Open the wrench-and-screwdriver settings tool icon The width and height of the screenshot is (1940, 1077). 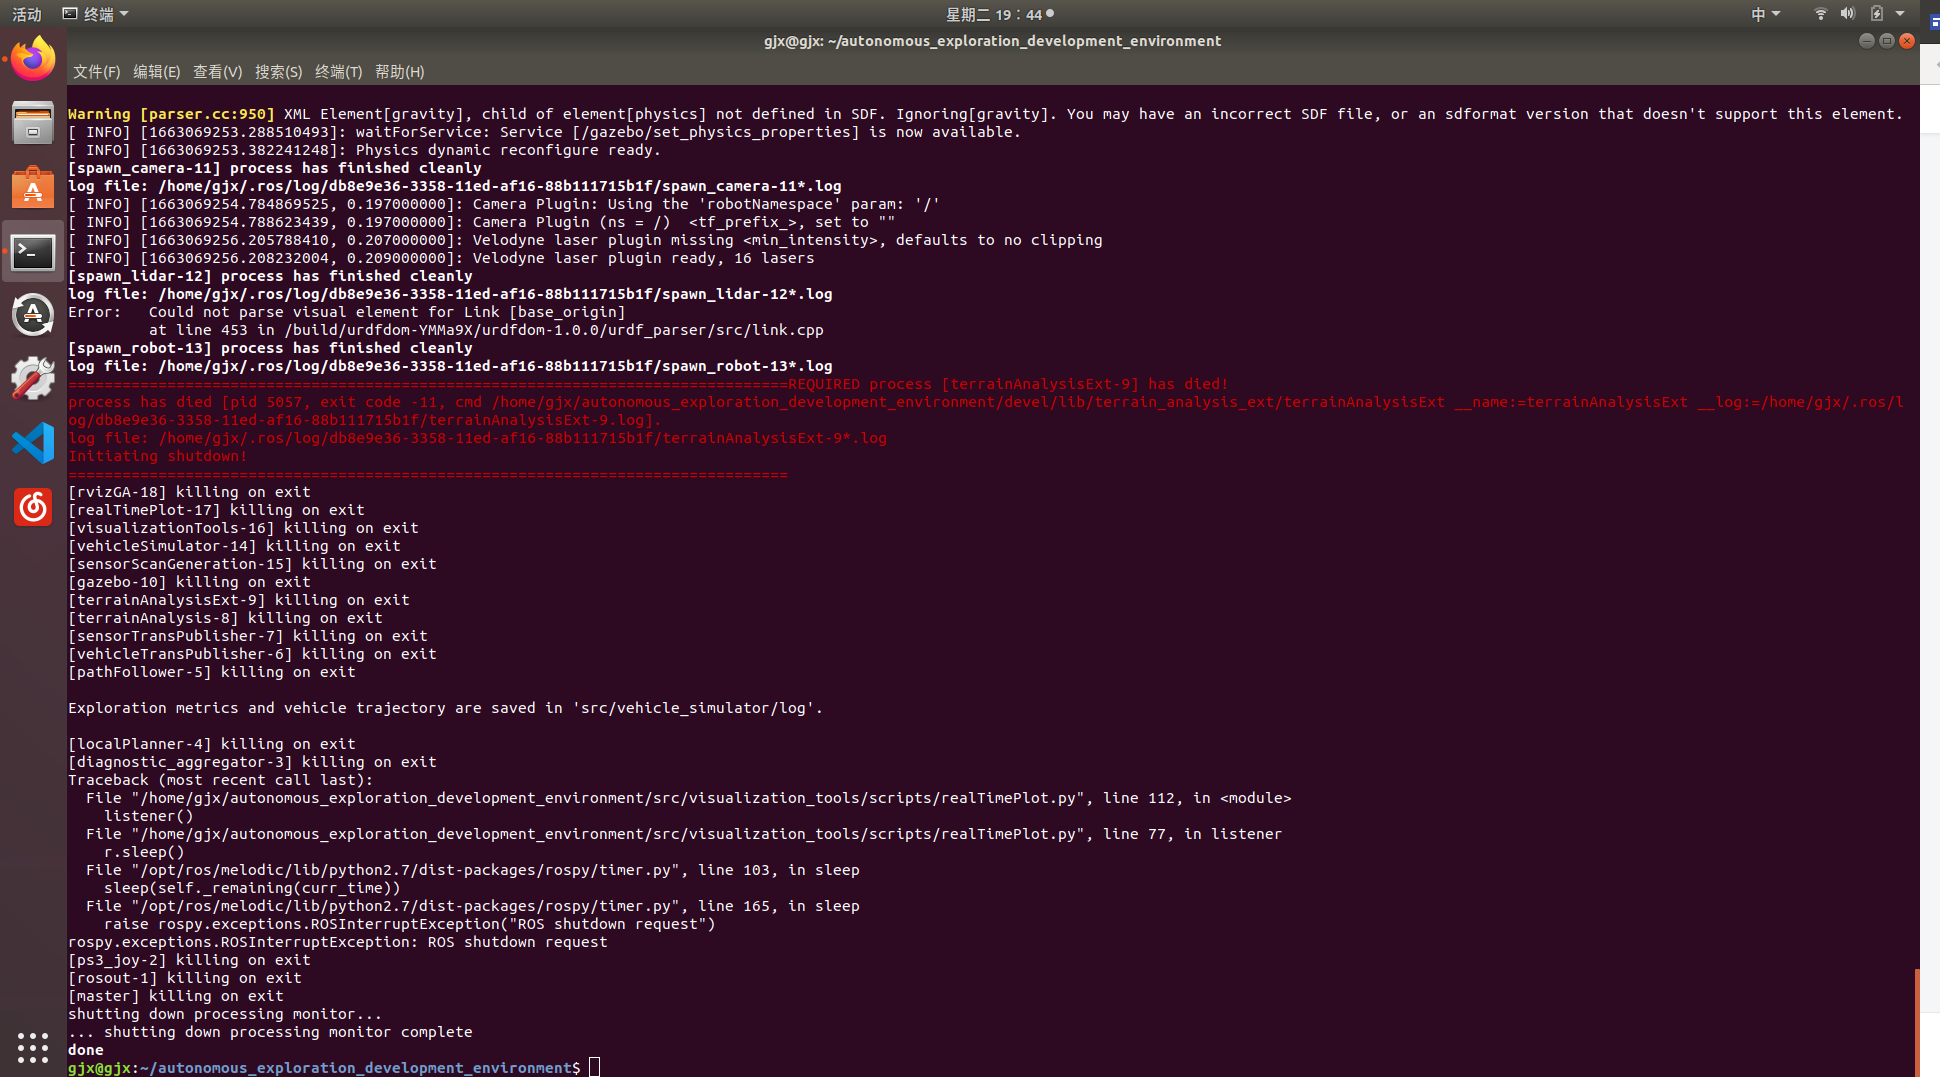tap(33, 379)
